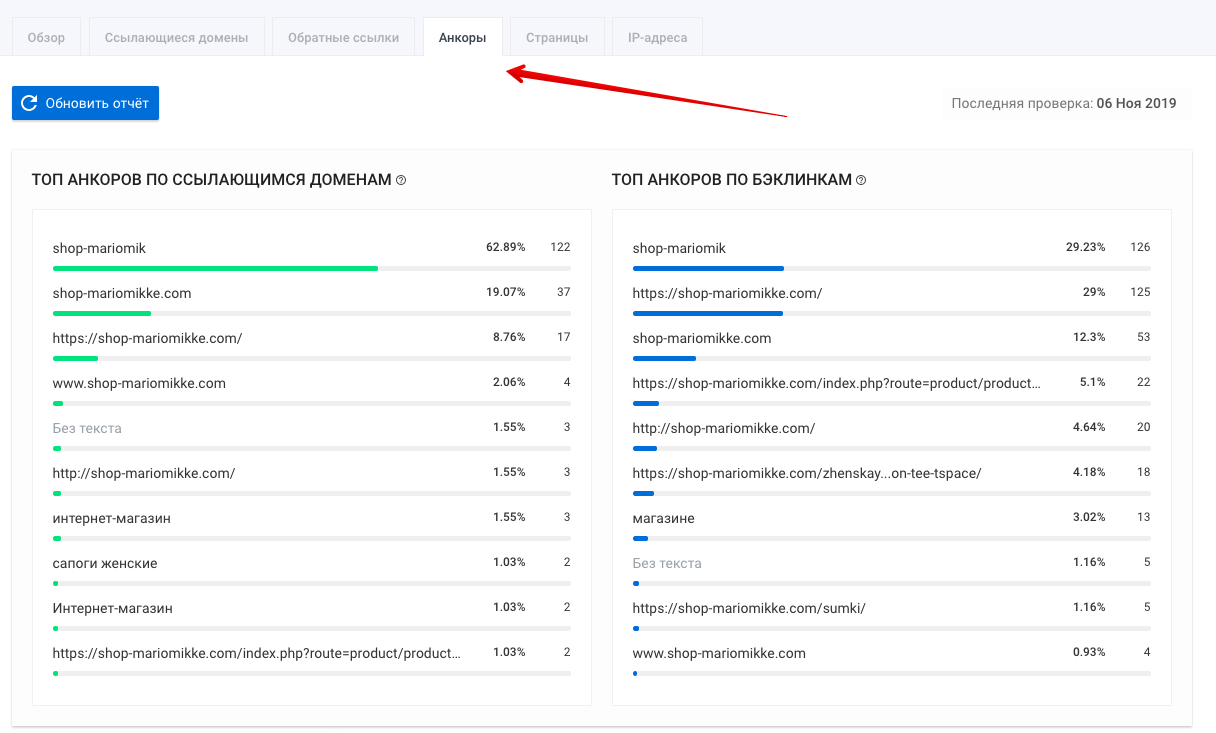Click shop-mariomikke.com in backlinks list
Image resolution: width=1216 pixels, height=733 pixels.
702,338
